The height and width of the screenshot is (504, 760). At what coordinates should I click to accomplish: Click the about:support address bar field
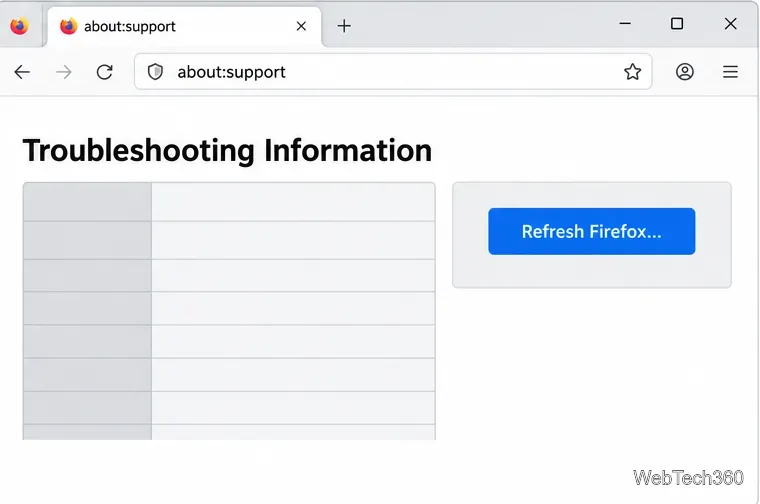393,72
